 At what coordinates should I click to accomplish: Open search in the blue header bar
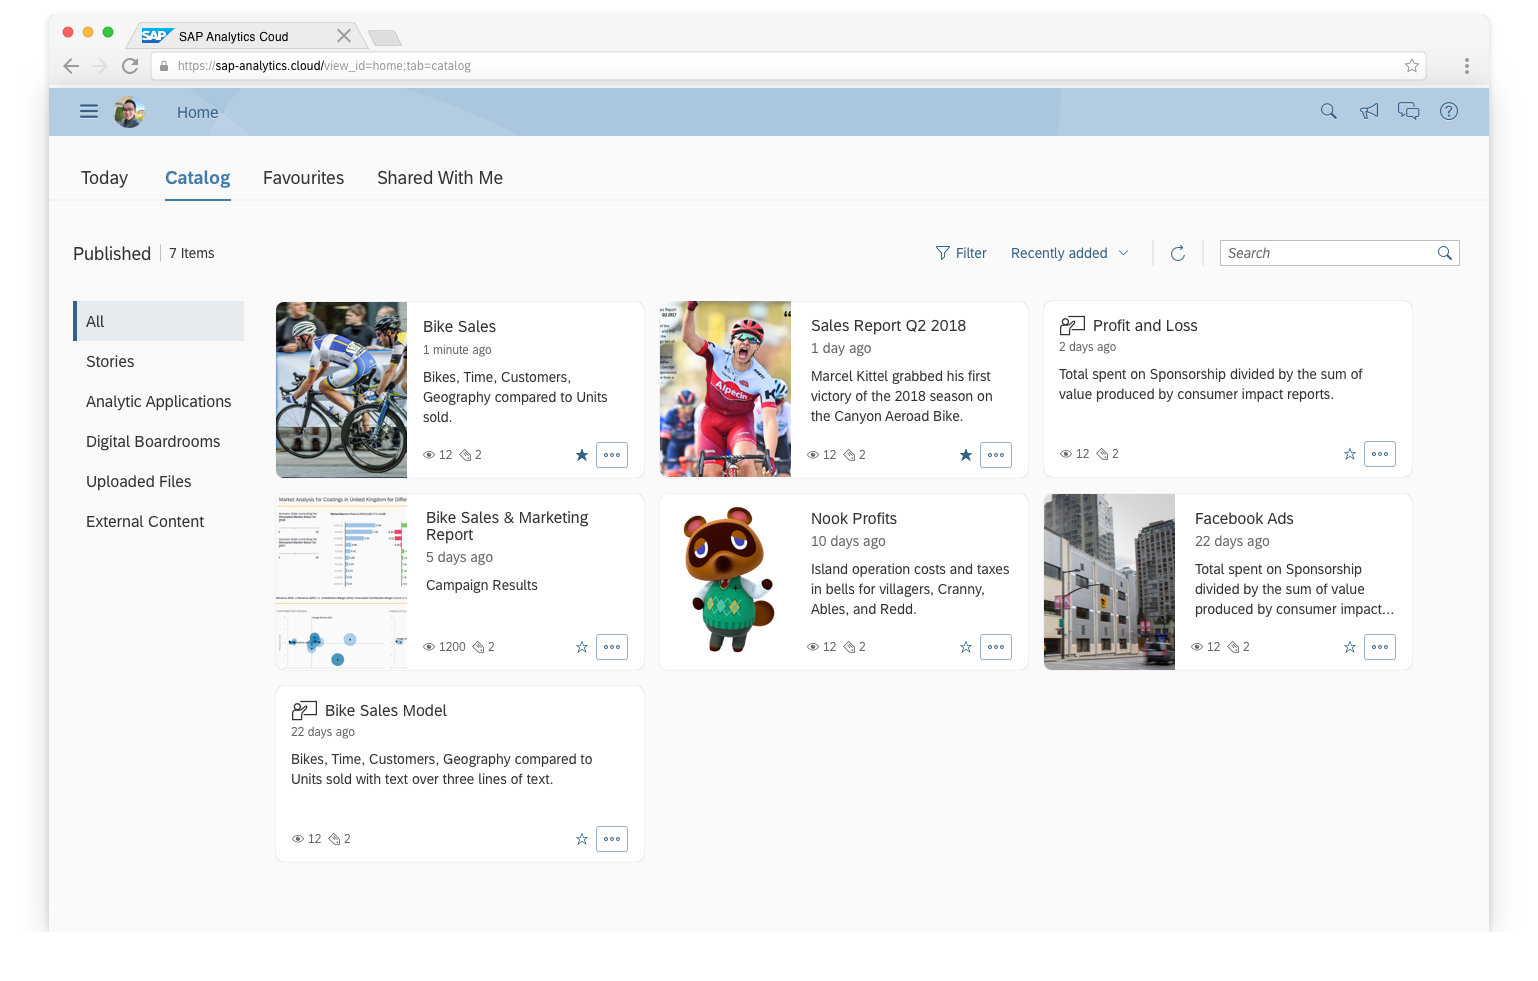tap(1328, 111)
